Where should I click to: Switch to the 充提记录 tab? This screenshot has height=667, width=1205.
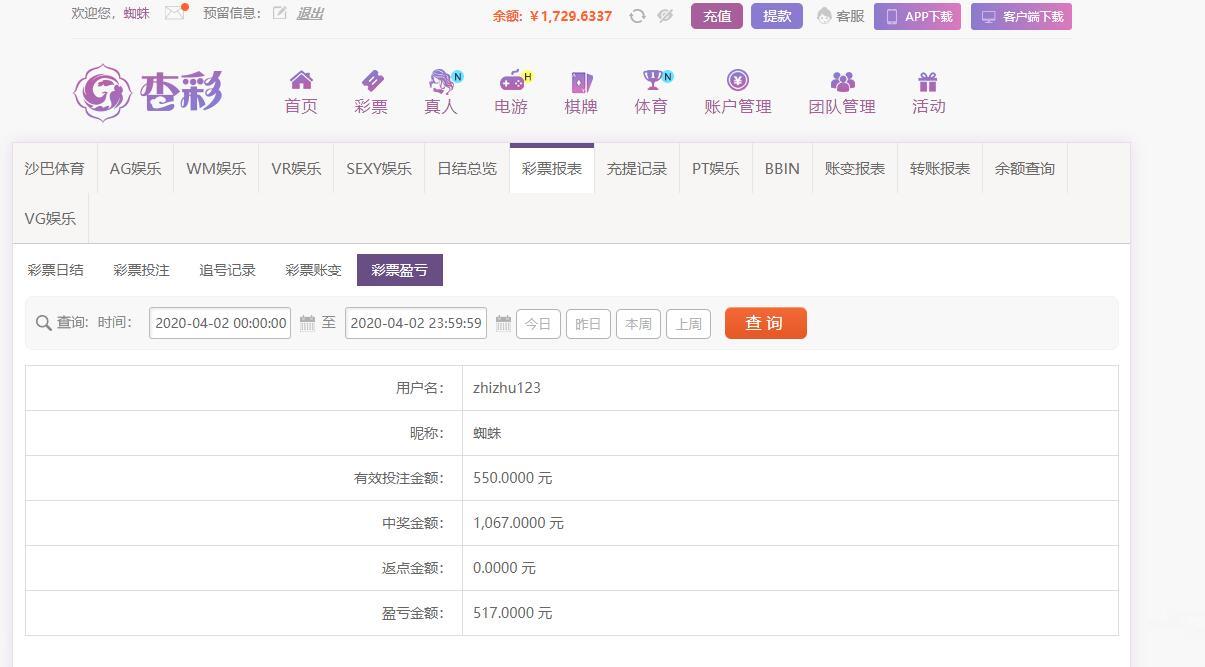click(637, 168)
